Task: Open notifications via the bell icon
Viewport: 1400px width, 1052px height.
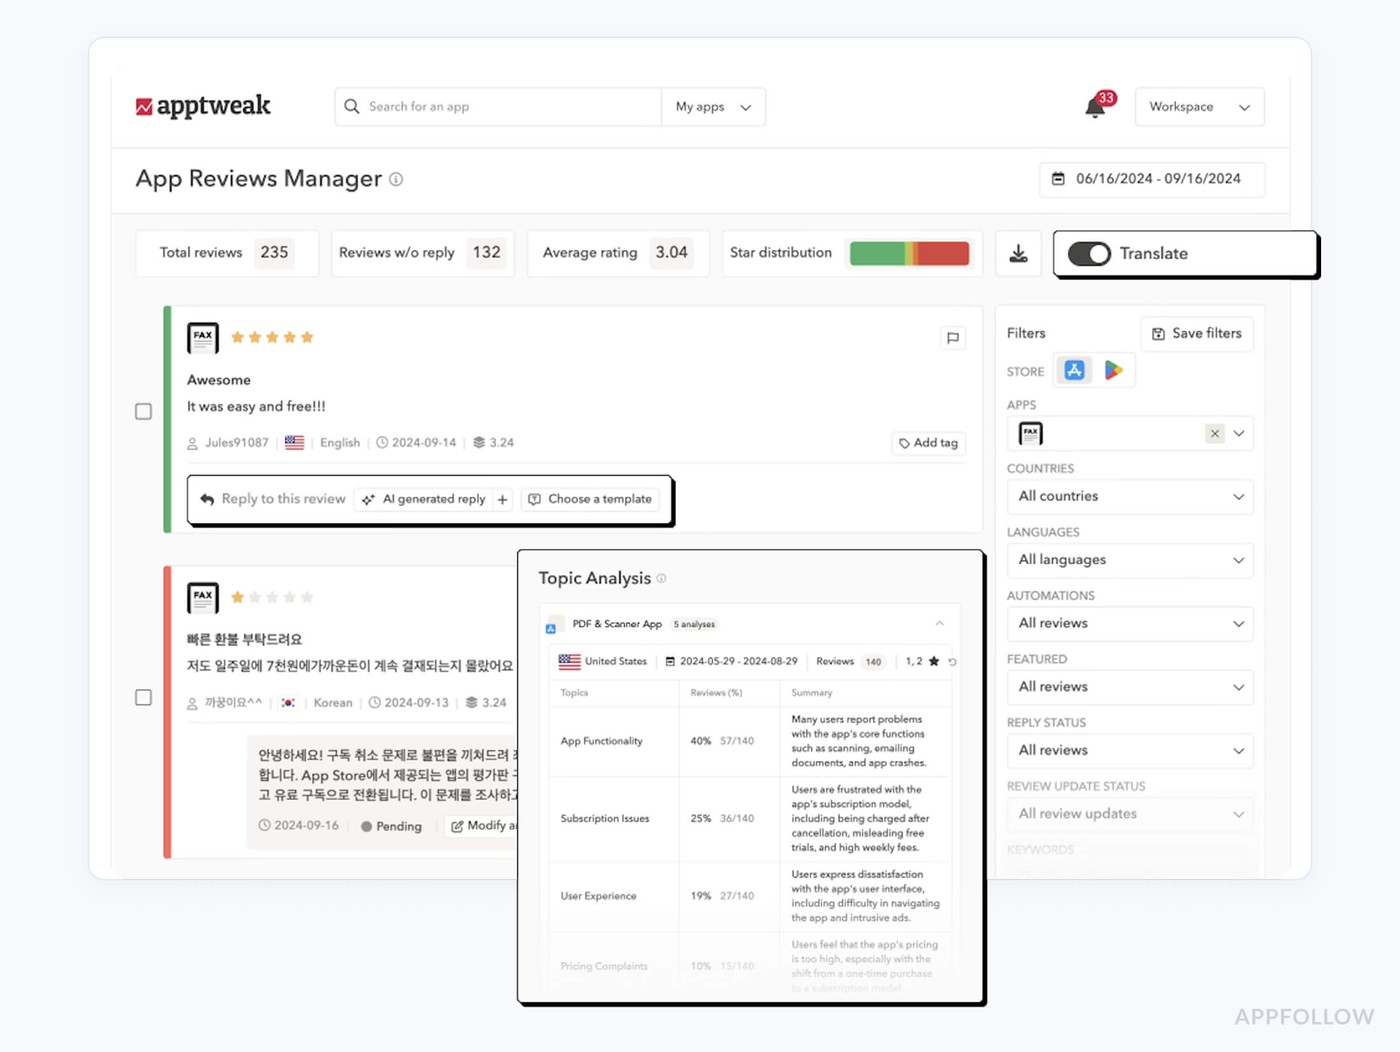Action: 1092,107
